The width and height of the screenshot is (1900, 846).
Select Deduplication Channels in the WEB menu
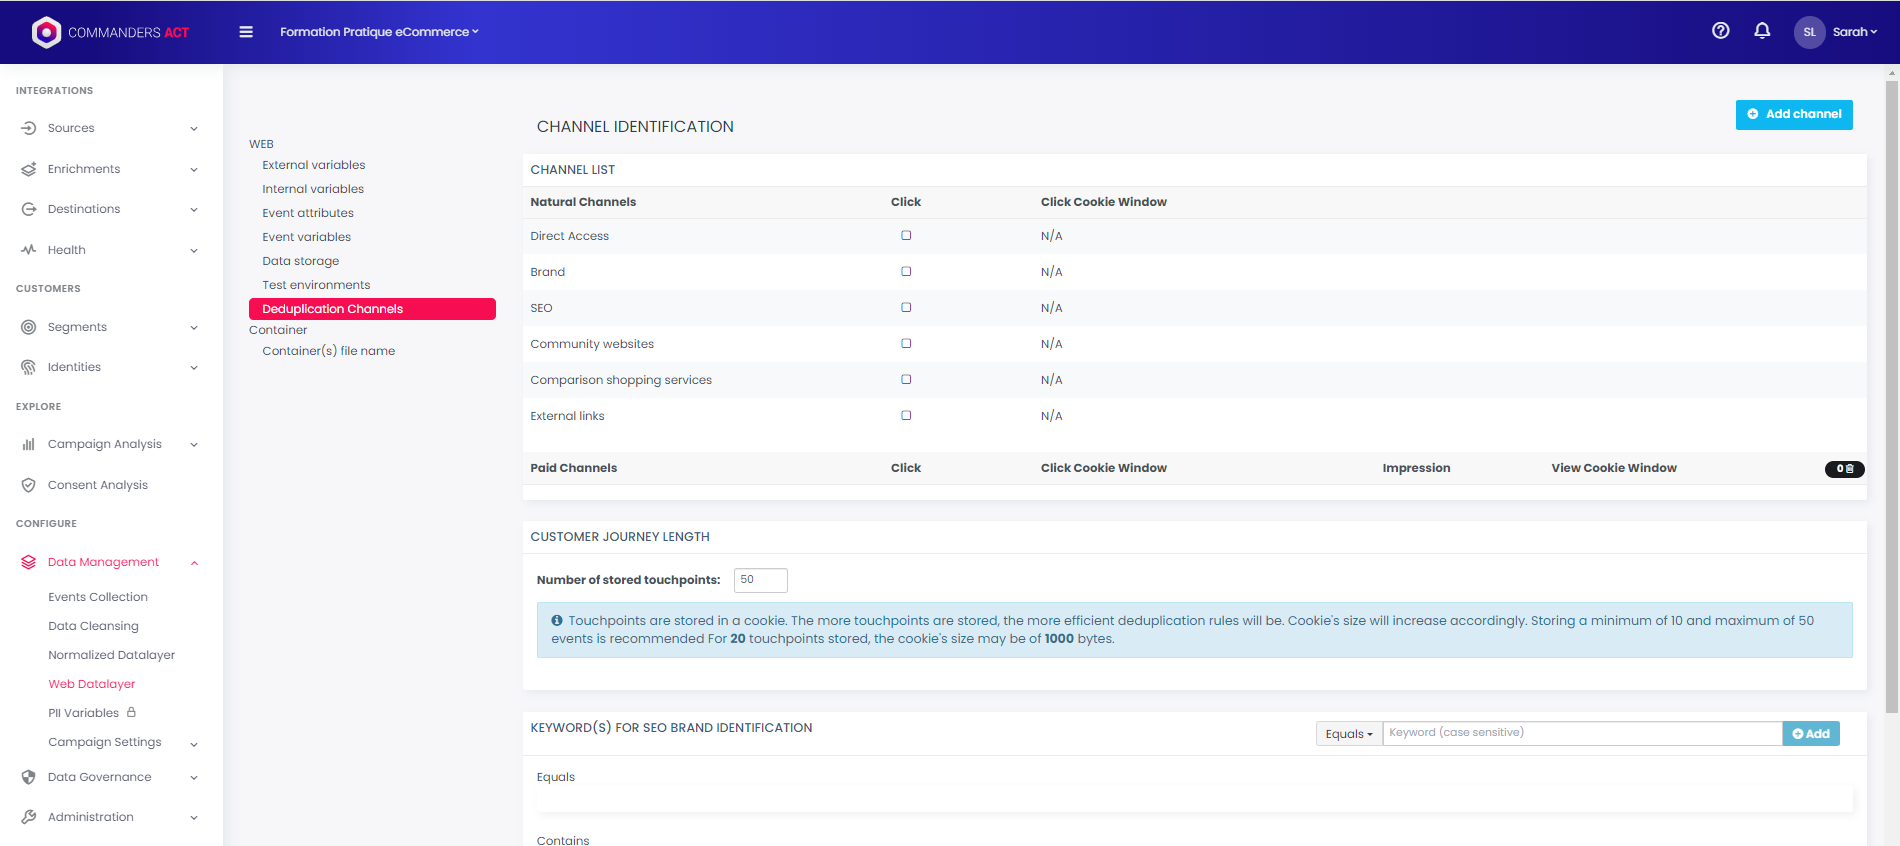tap(372, 309)
